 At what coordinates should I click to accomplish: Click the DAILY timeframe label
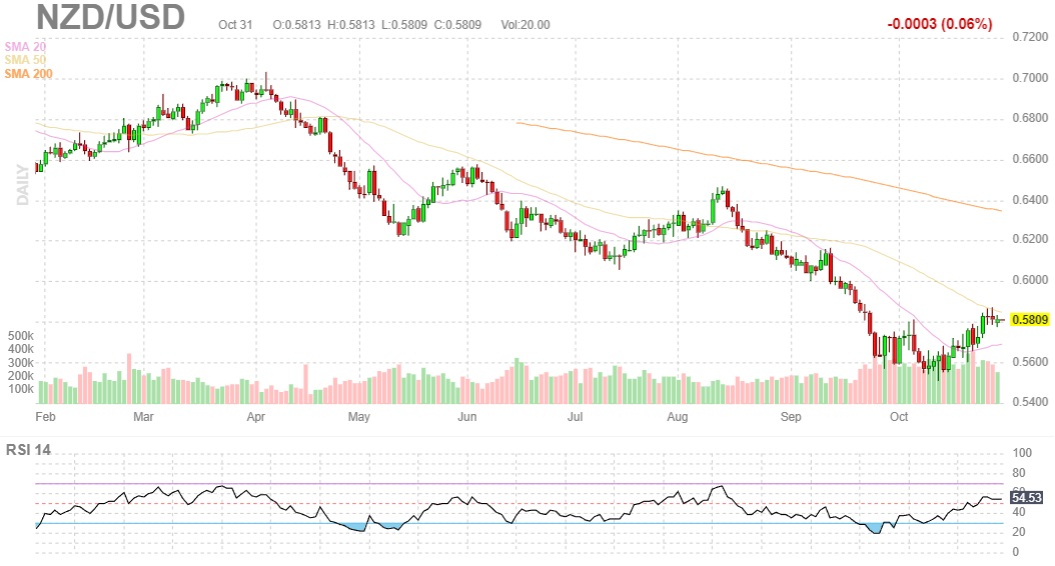pyautogui.click(x=23, y=185)
